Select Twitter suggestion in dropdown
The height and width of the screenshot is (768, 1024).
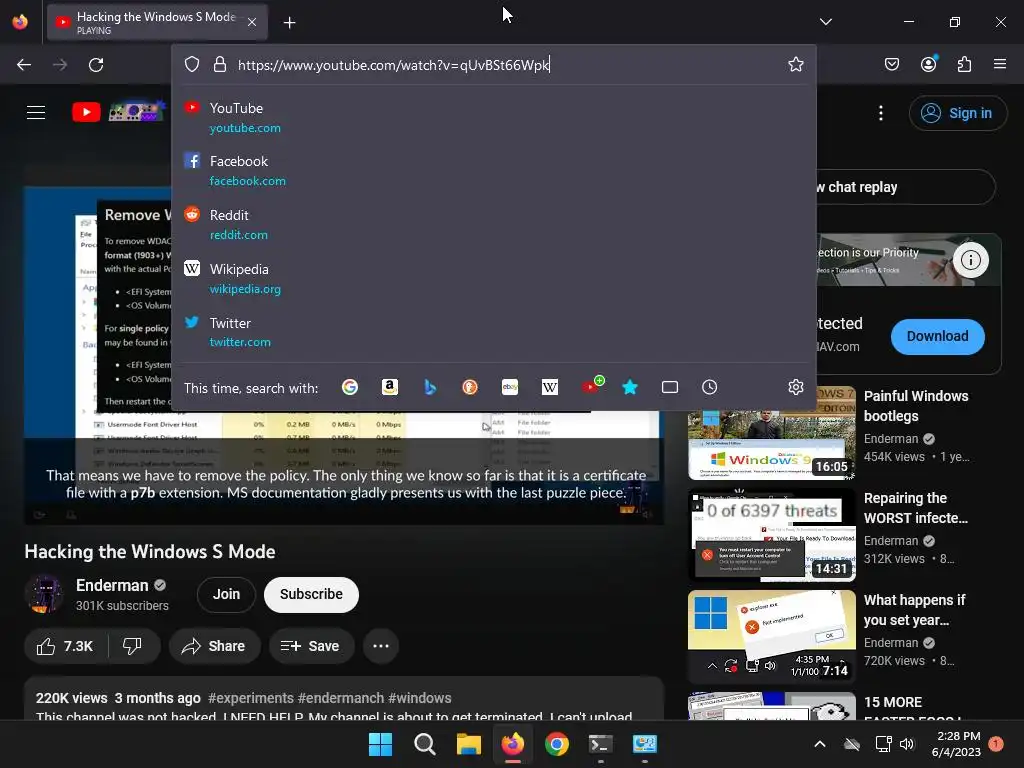[494, 332]
